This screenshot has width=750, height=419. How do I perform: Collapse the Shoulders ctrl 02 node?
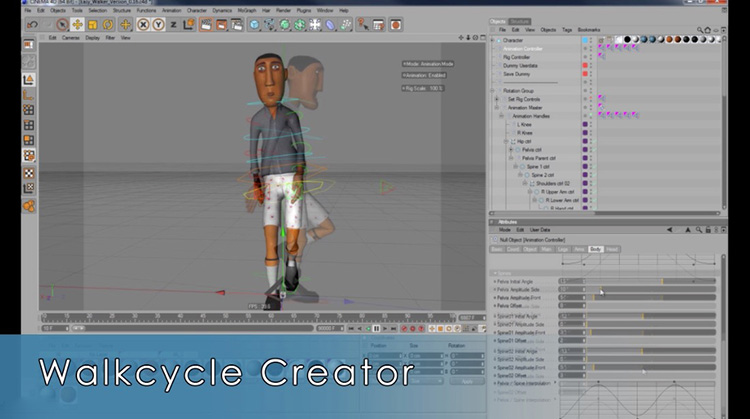click(525, 183)
